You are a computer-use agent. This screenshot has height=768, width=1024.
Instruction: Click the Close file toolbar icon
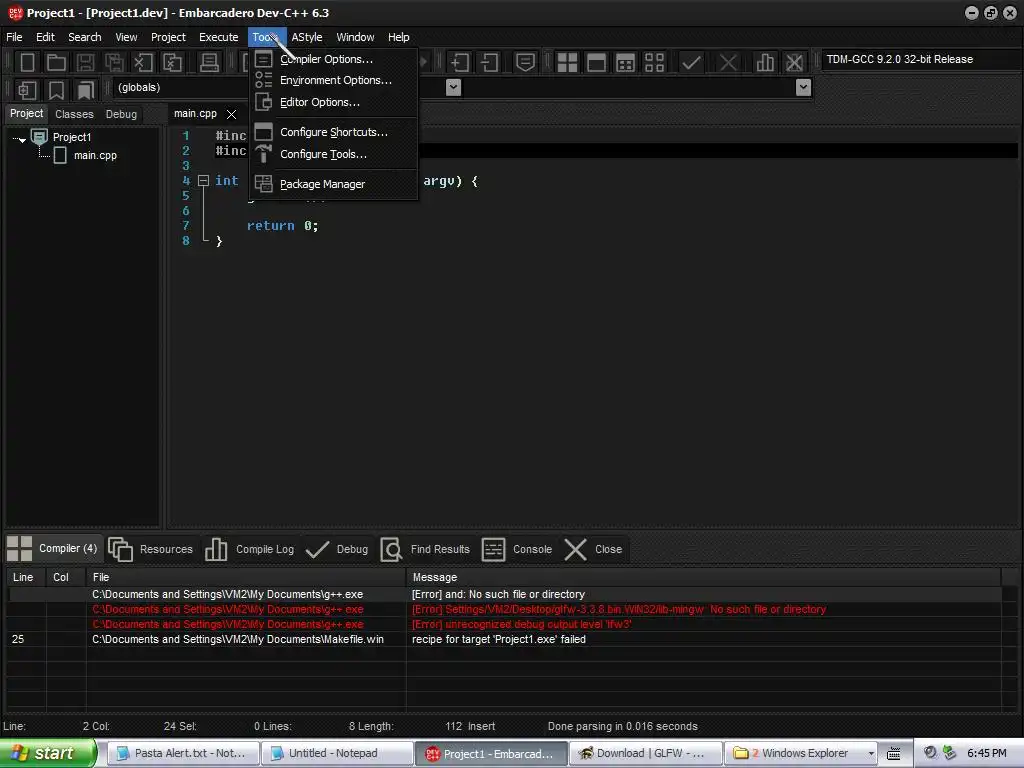143,63
